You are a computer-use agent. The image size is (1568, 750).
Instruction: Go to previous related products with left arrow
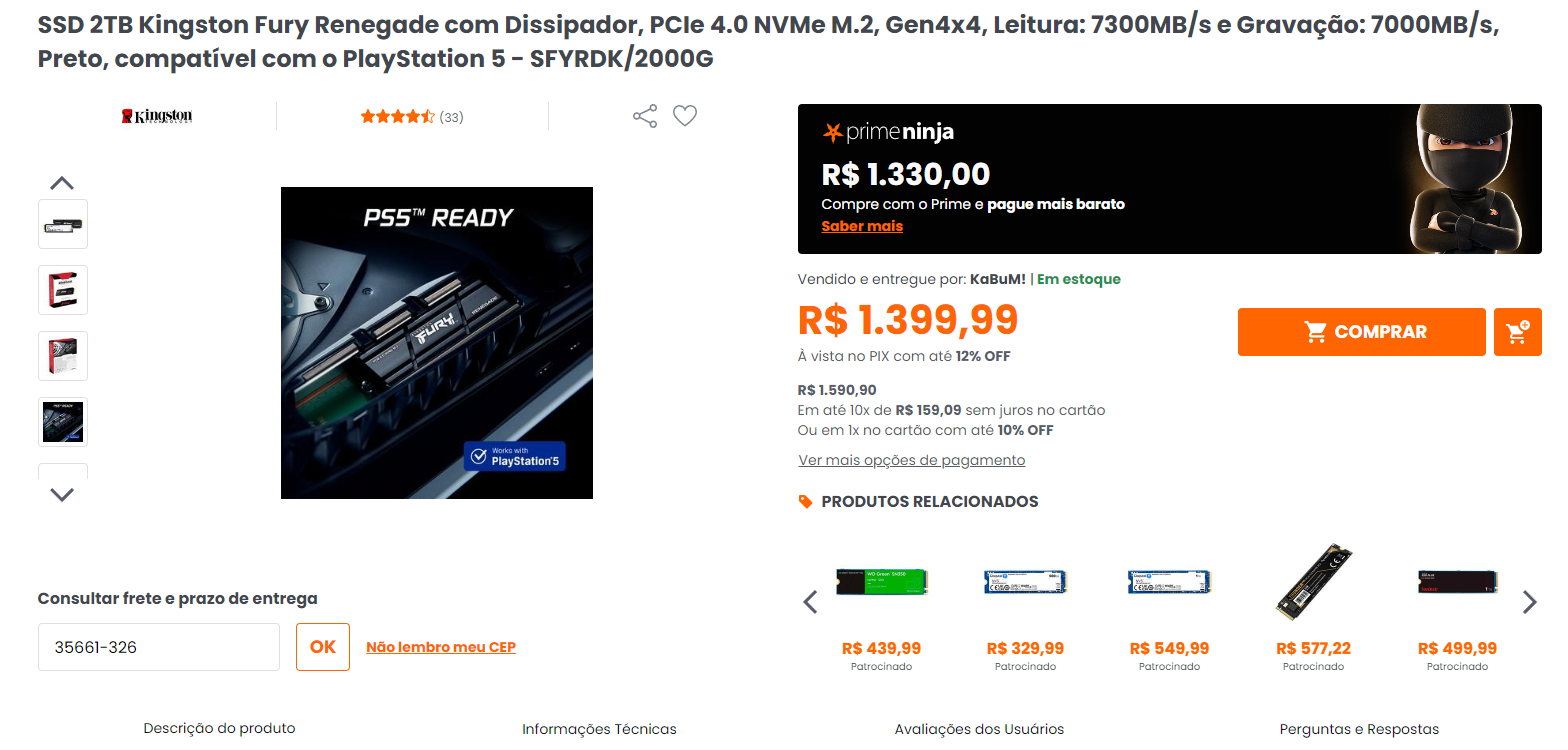811,602
